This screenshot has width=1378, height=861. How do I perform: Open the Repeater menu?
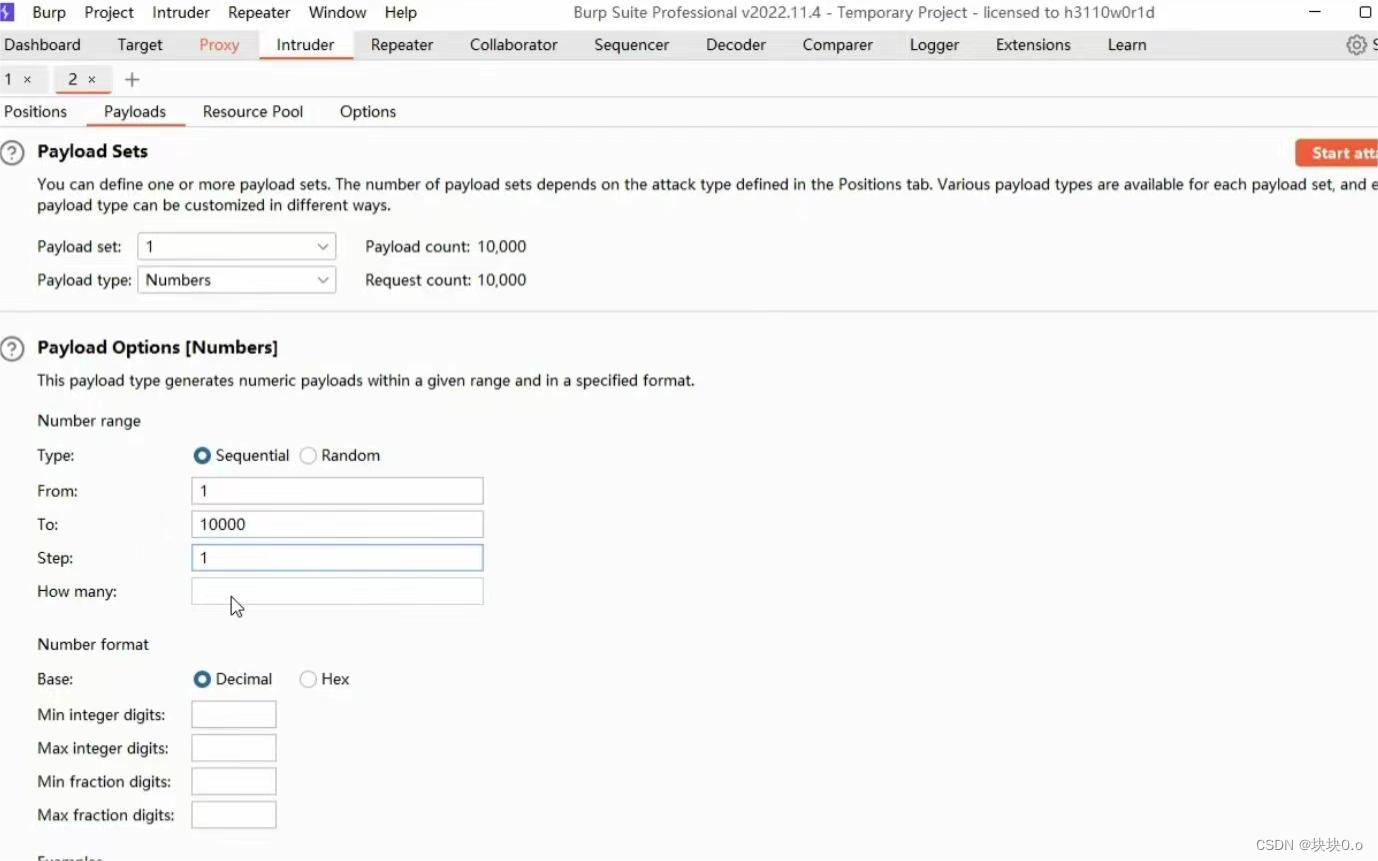coord(259,12)
